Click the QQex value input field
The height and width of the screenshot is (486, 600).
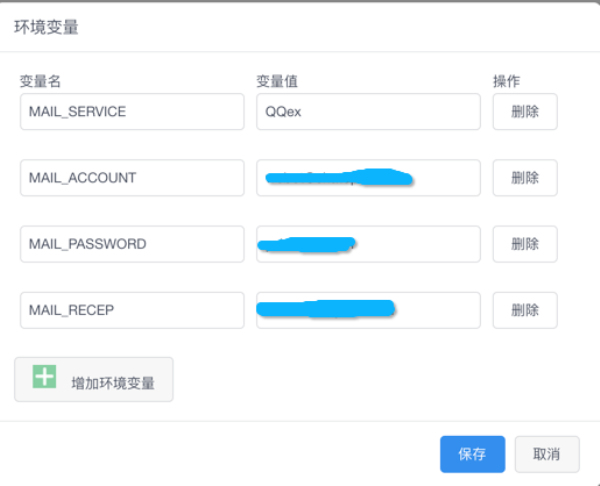[368, 112]
